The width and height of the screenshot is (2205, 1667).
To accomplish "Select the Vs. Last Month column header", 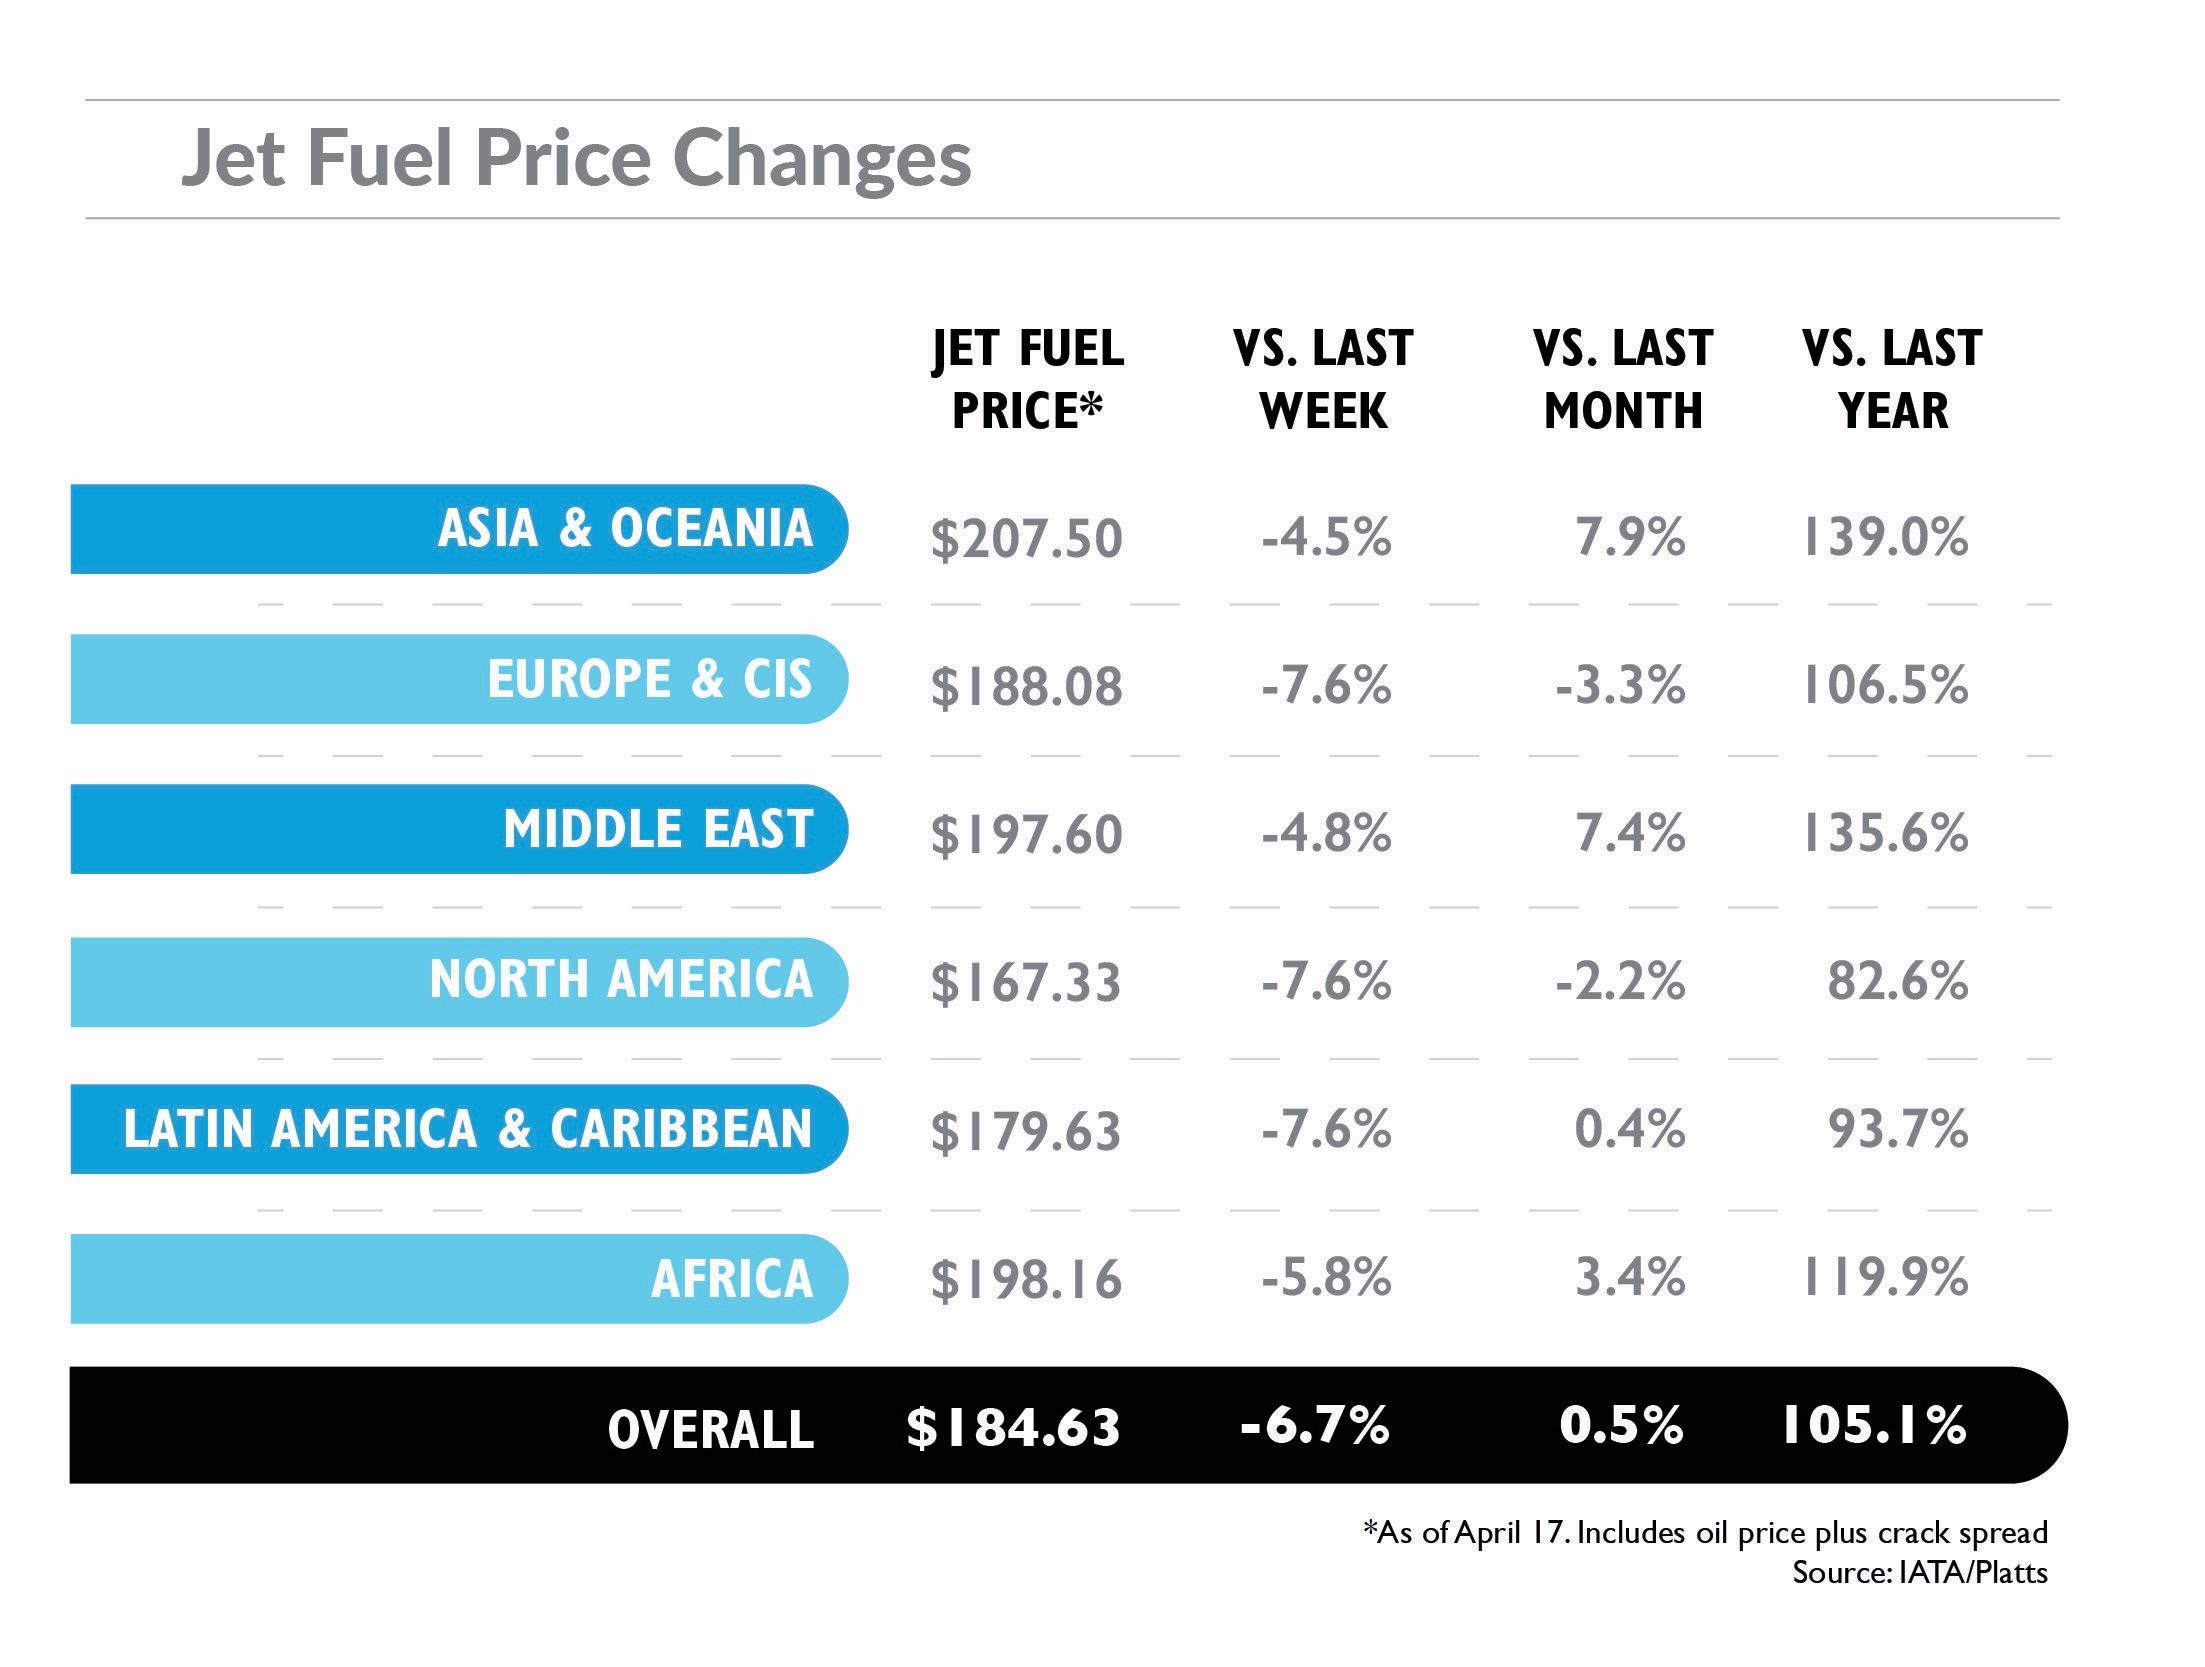I will (x=1623, y=379).
